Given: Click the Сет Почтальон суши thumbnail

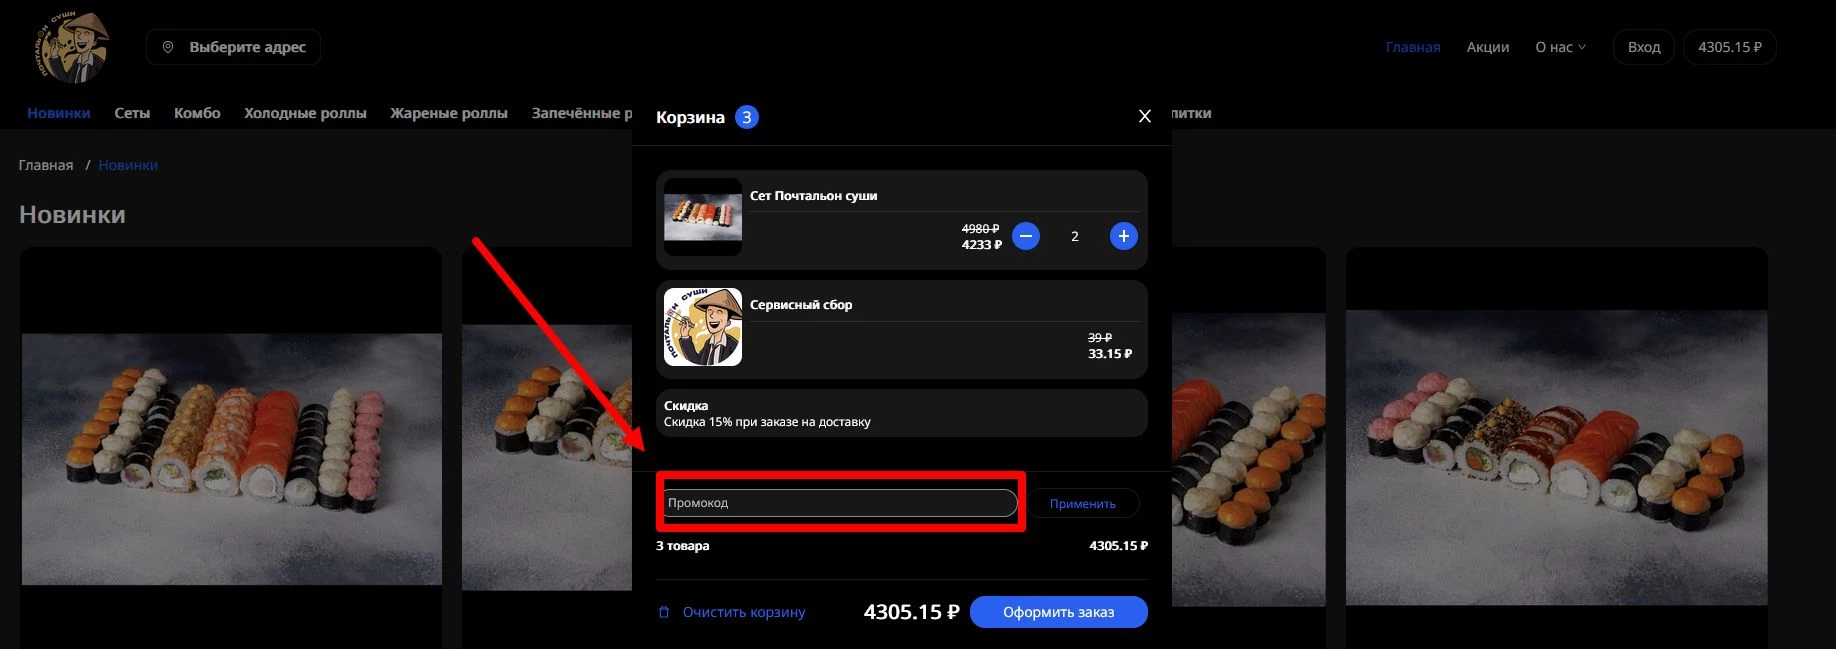Looking at the screenshot, I should (x=703, y=217).
